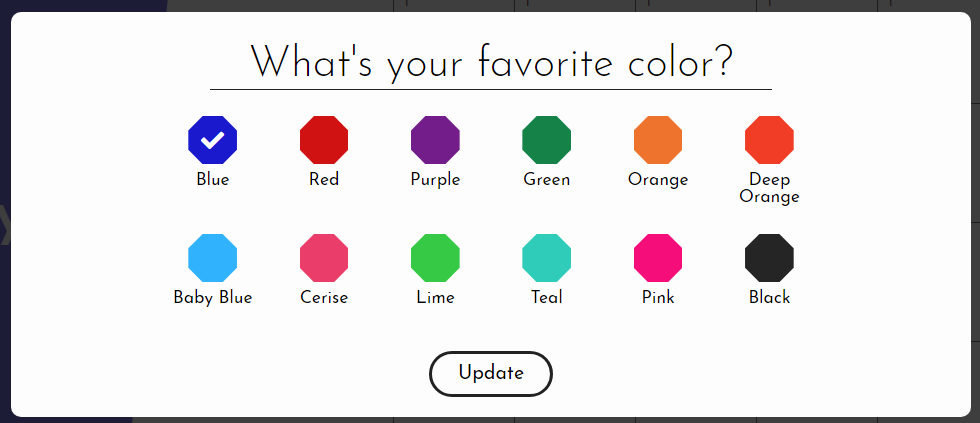This screenshot has width=980, height=423.
Task: Click the Baby Blue text label
Action: pos(212,297)
